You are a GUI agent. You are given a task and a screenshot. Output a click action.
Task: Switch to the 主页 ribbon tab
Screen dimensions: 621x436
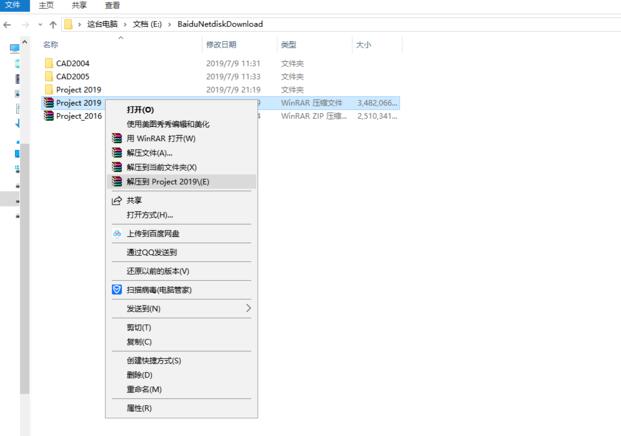[x=46, y=6]
